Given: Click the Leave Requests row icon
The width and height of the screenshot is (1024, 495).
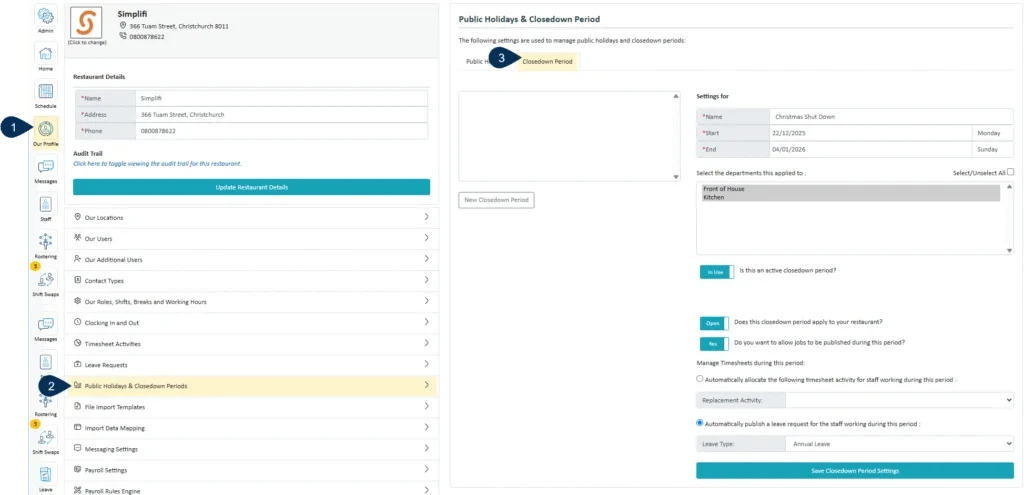Looking at the screenshot, I should [x=78, y=364].
